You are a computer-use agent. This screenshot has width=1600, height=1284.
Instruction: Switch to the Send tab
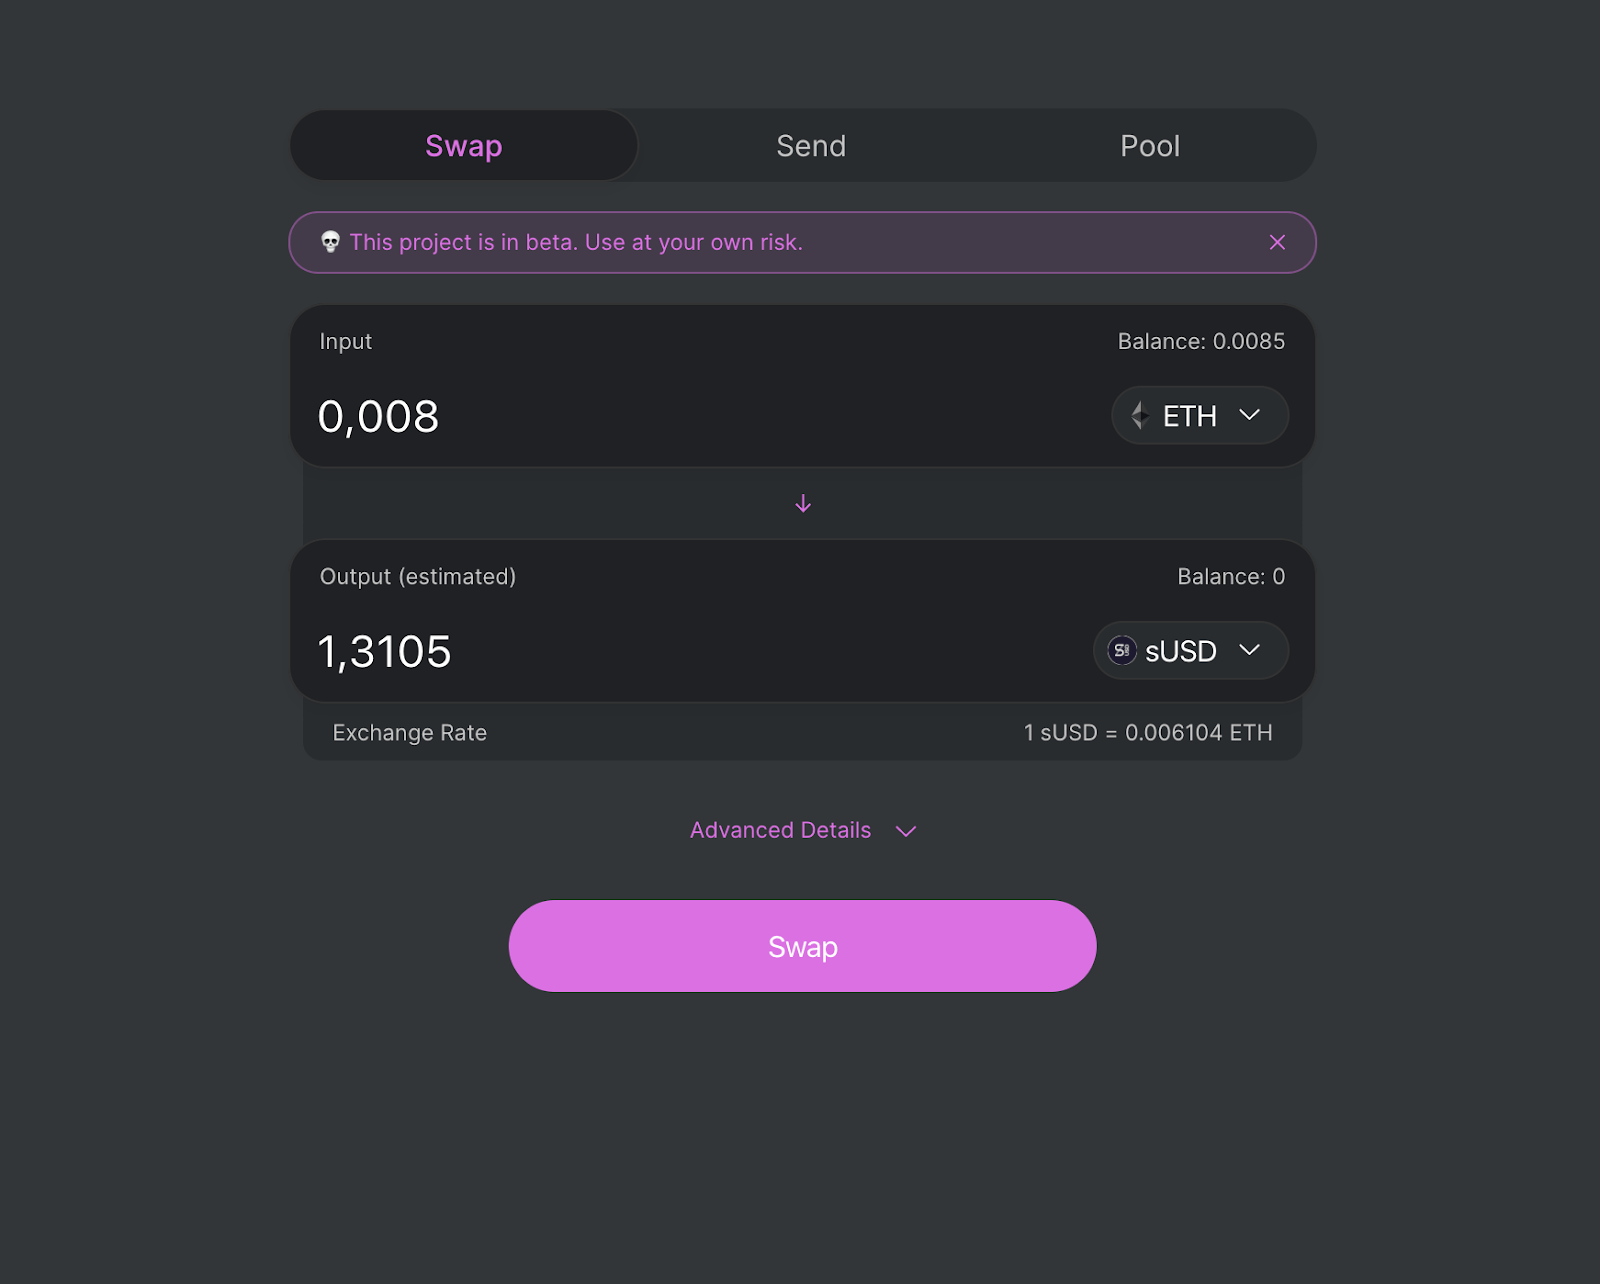pyautogui.click(x=811, y=145)
